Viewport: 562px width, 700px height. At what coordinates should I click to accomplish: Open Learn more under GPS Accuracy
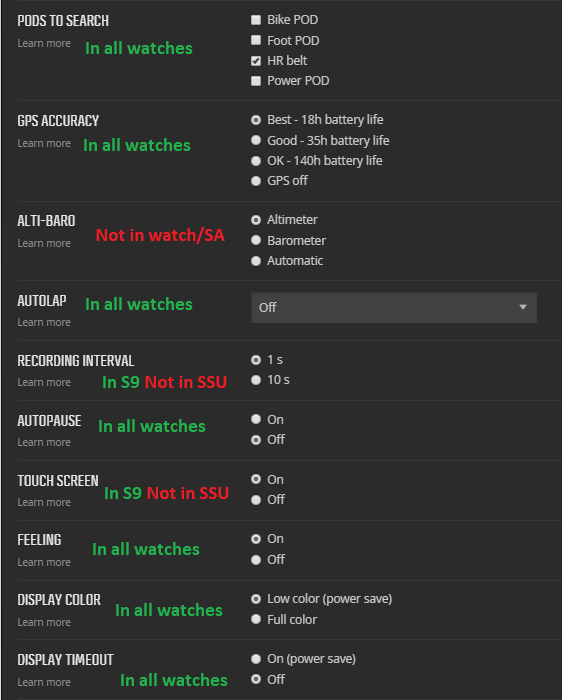coord(44,143)
